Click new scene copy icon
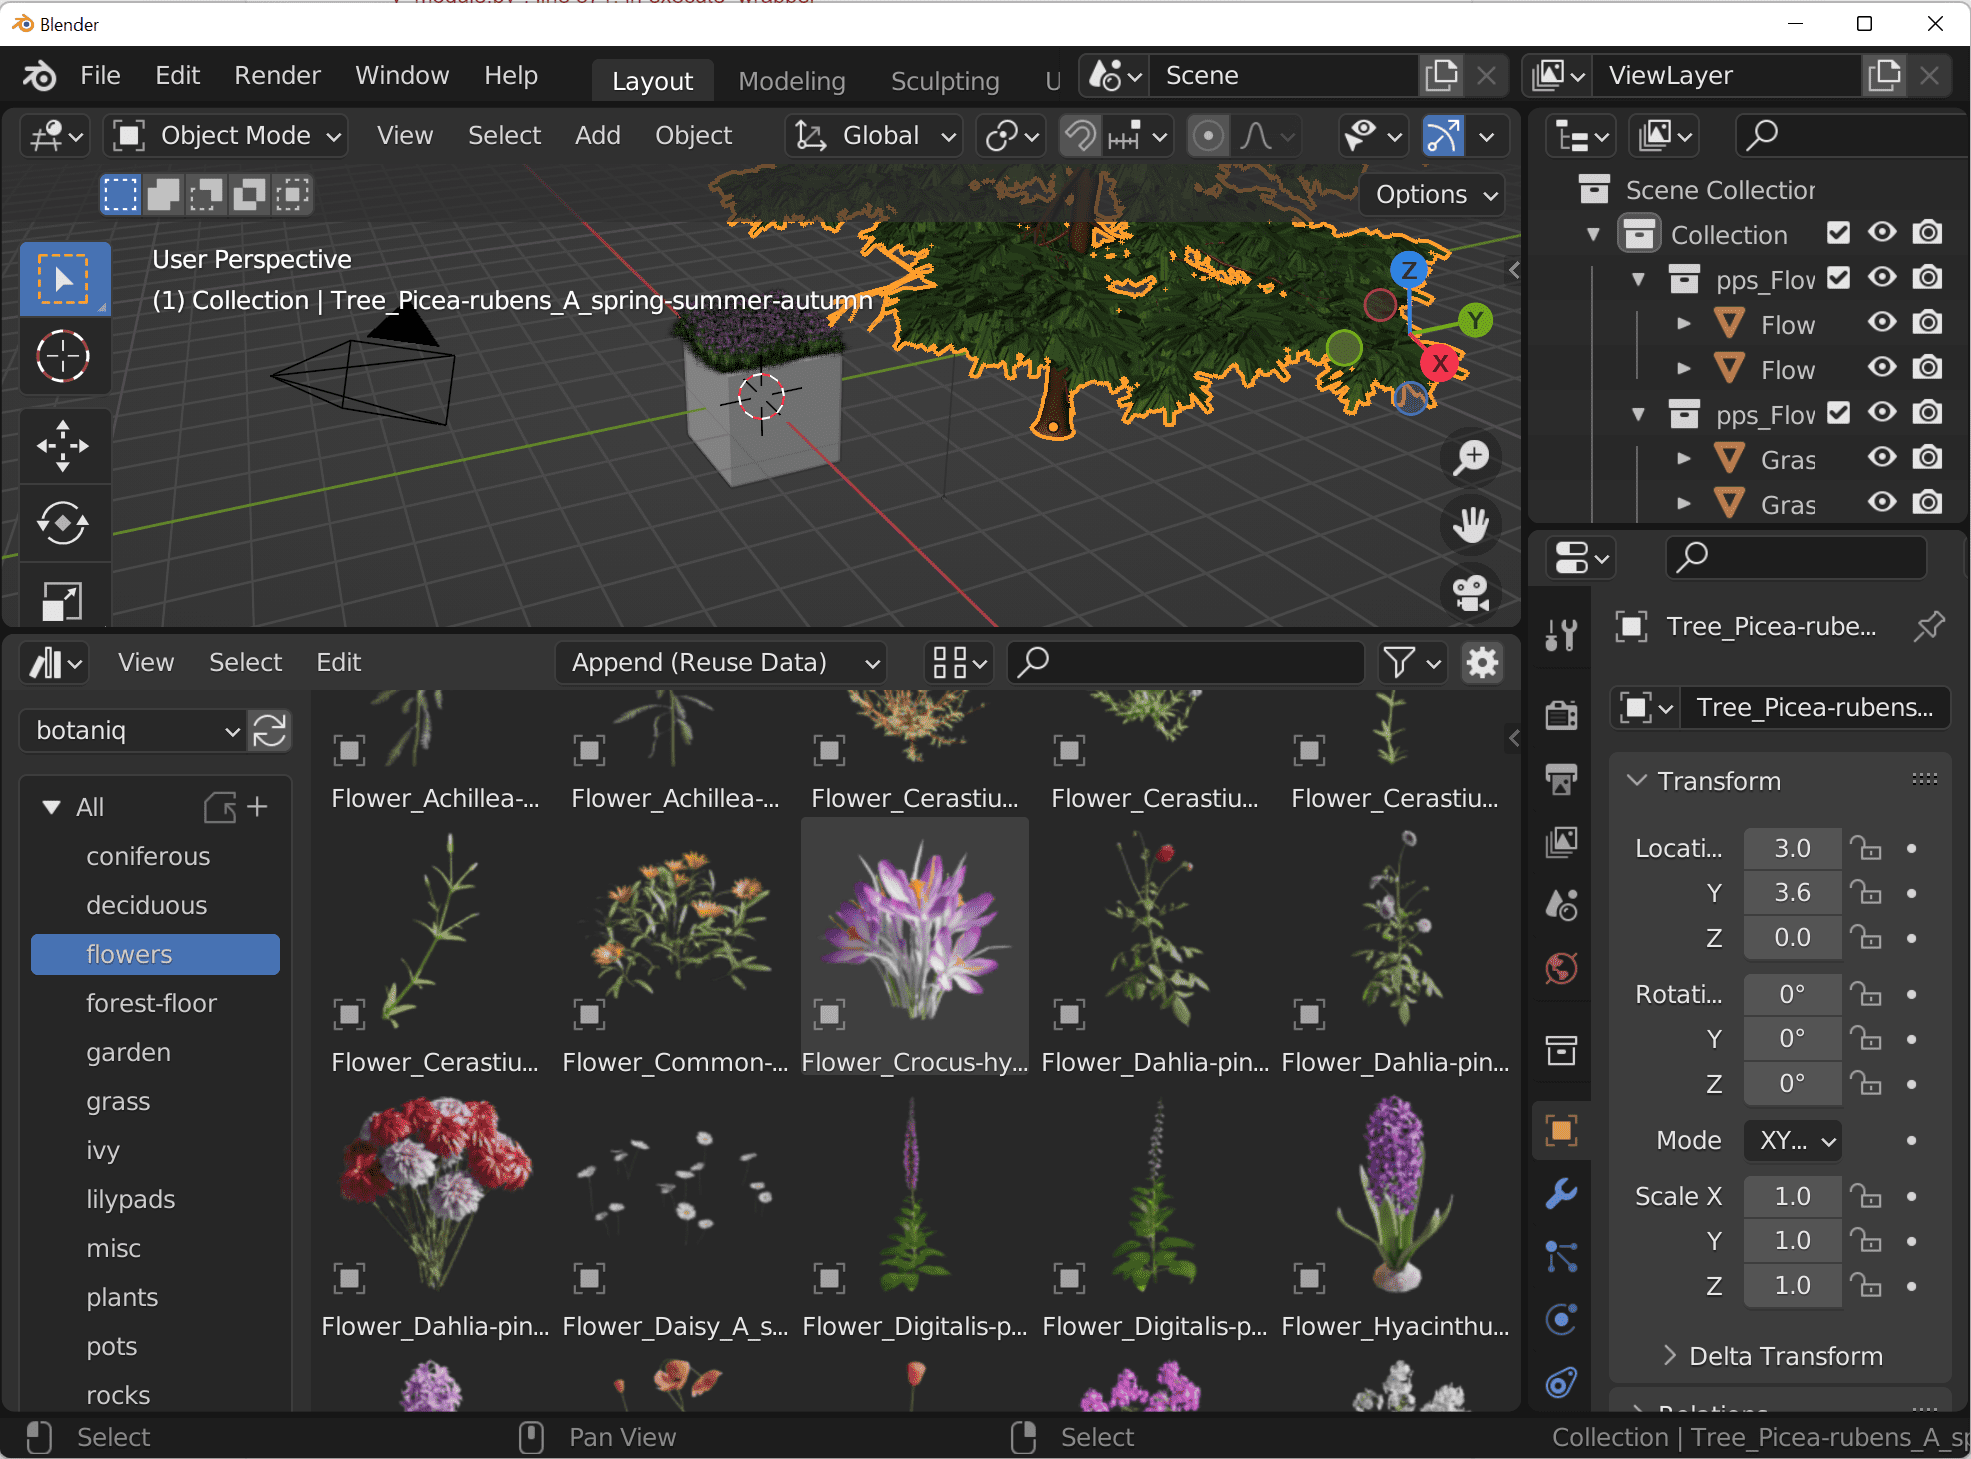Image resolution: width=1971 pixels, height=1459 pixels. pos(1442,76)
